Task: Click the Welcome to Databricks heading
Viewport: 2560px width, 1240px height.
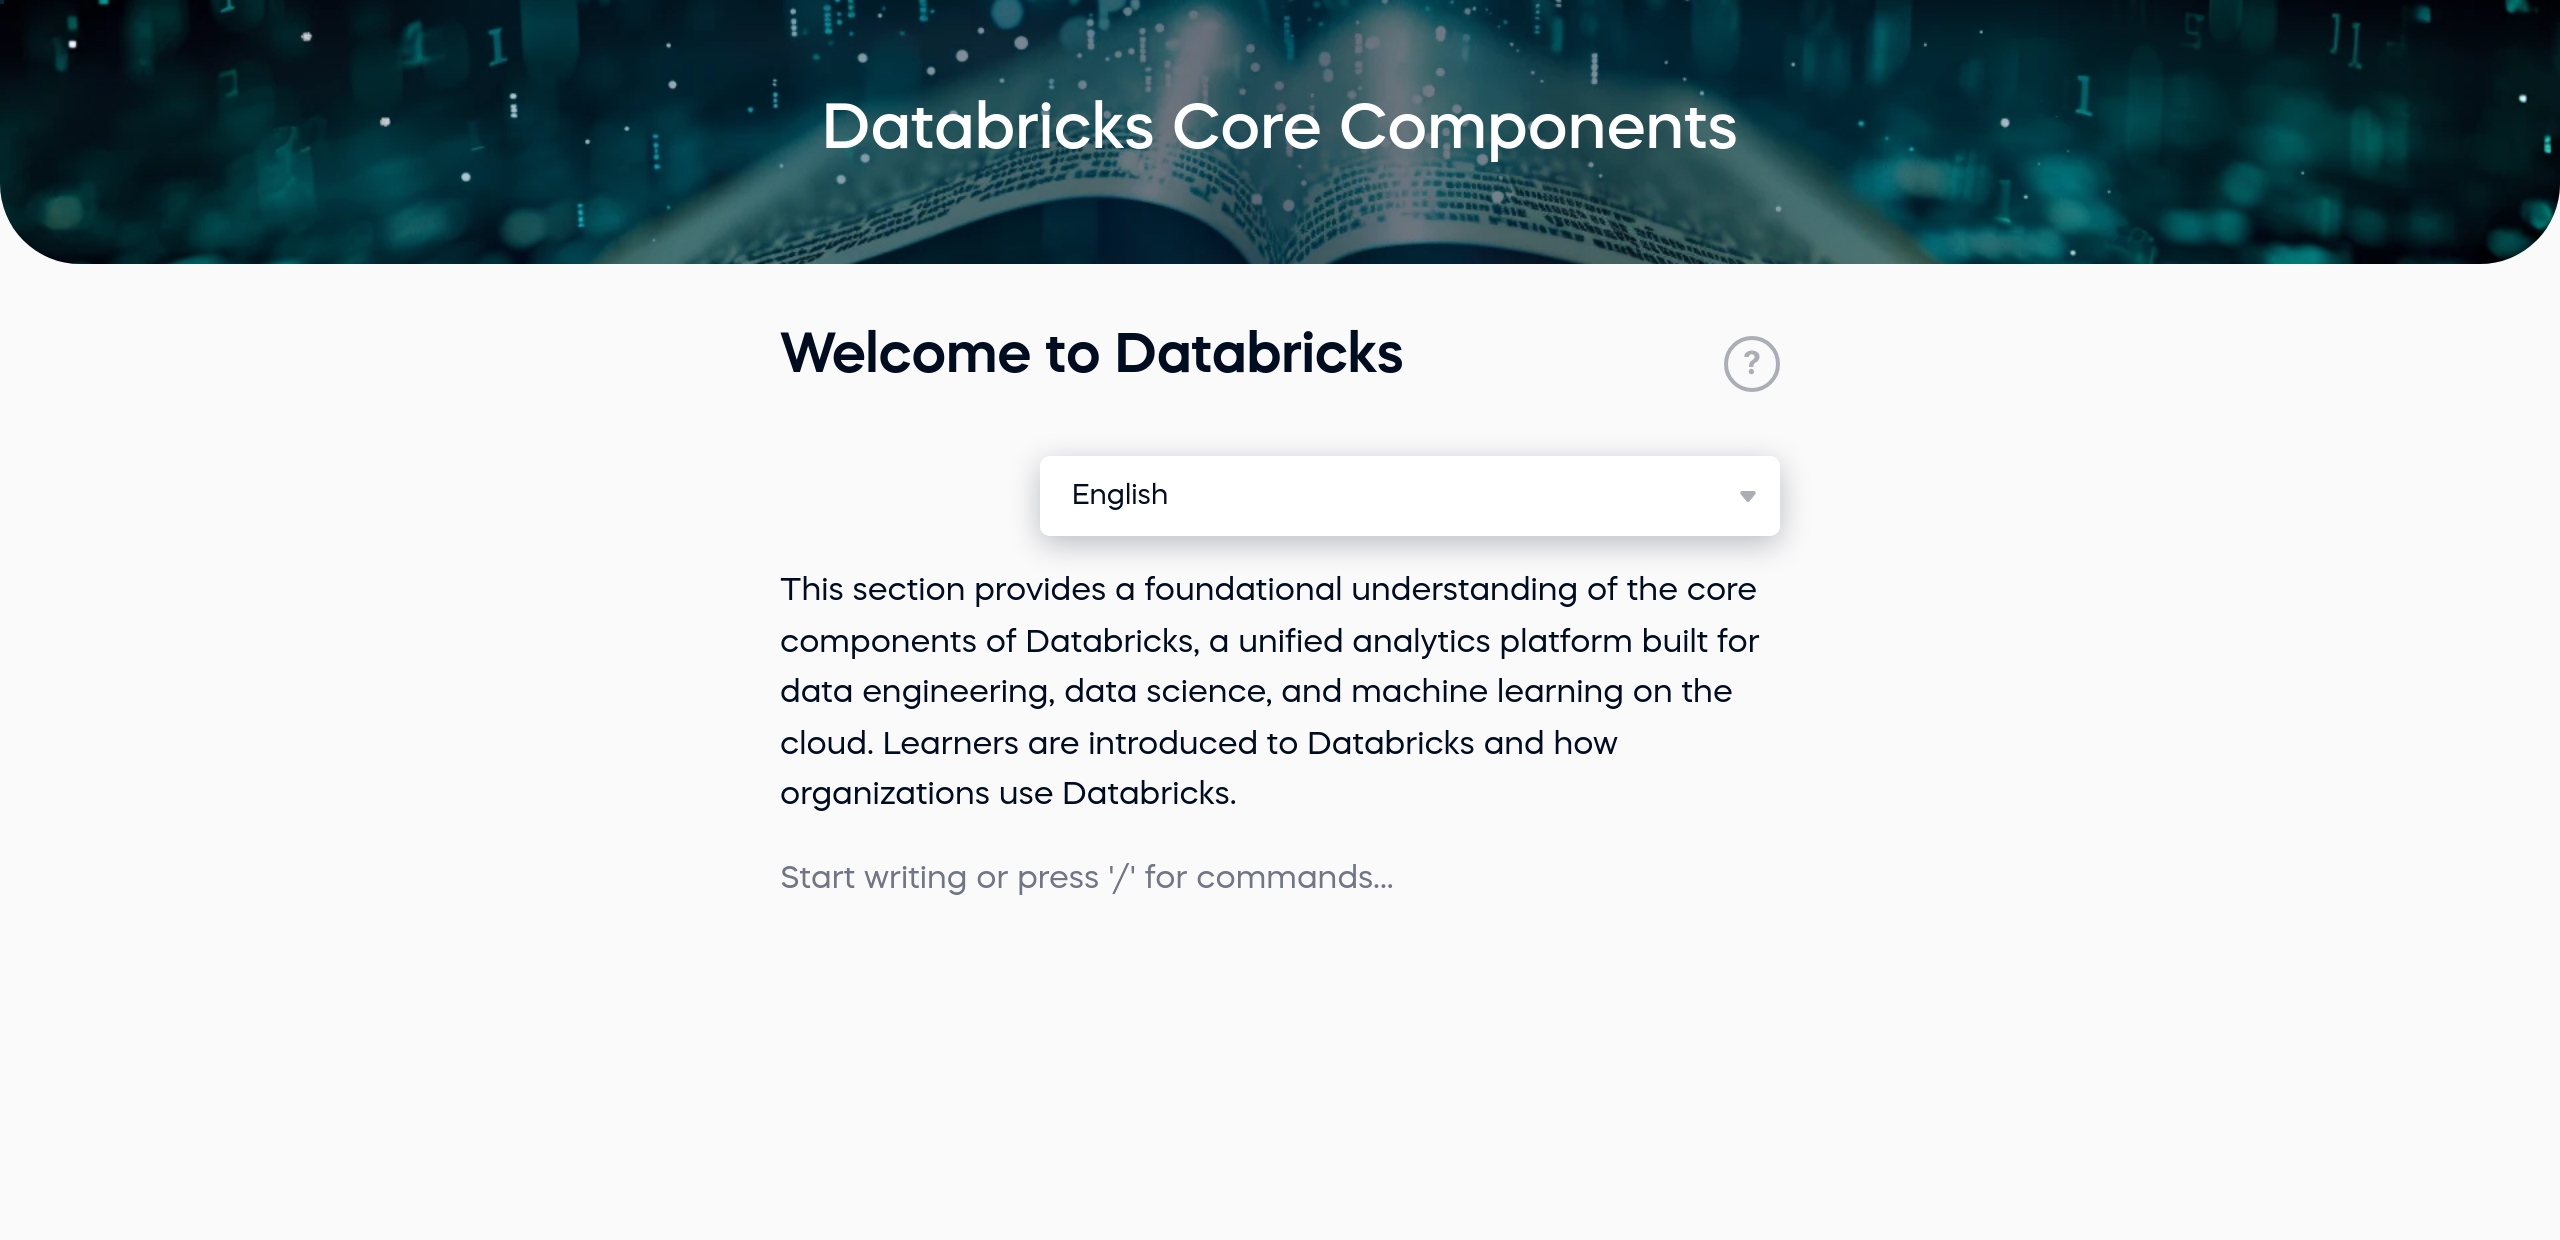Action: point(1091,353)
